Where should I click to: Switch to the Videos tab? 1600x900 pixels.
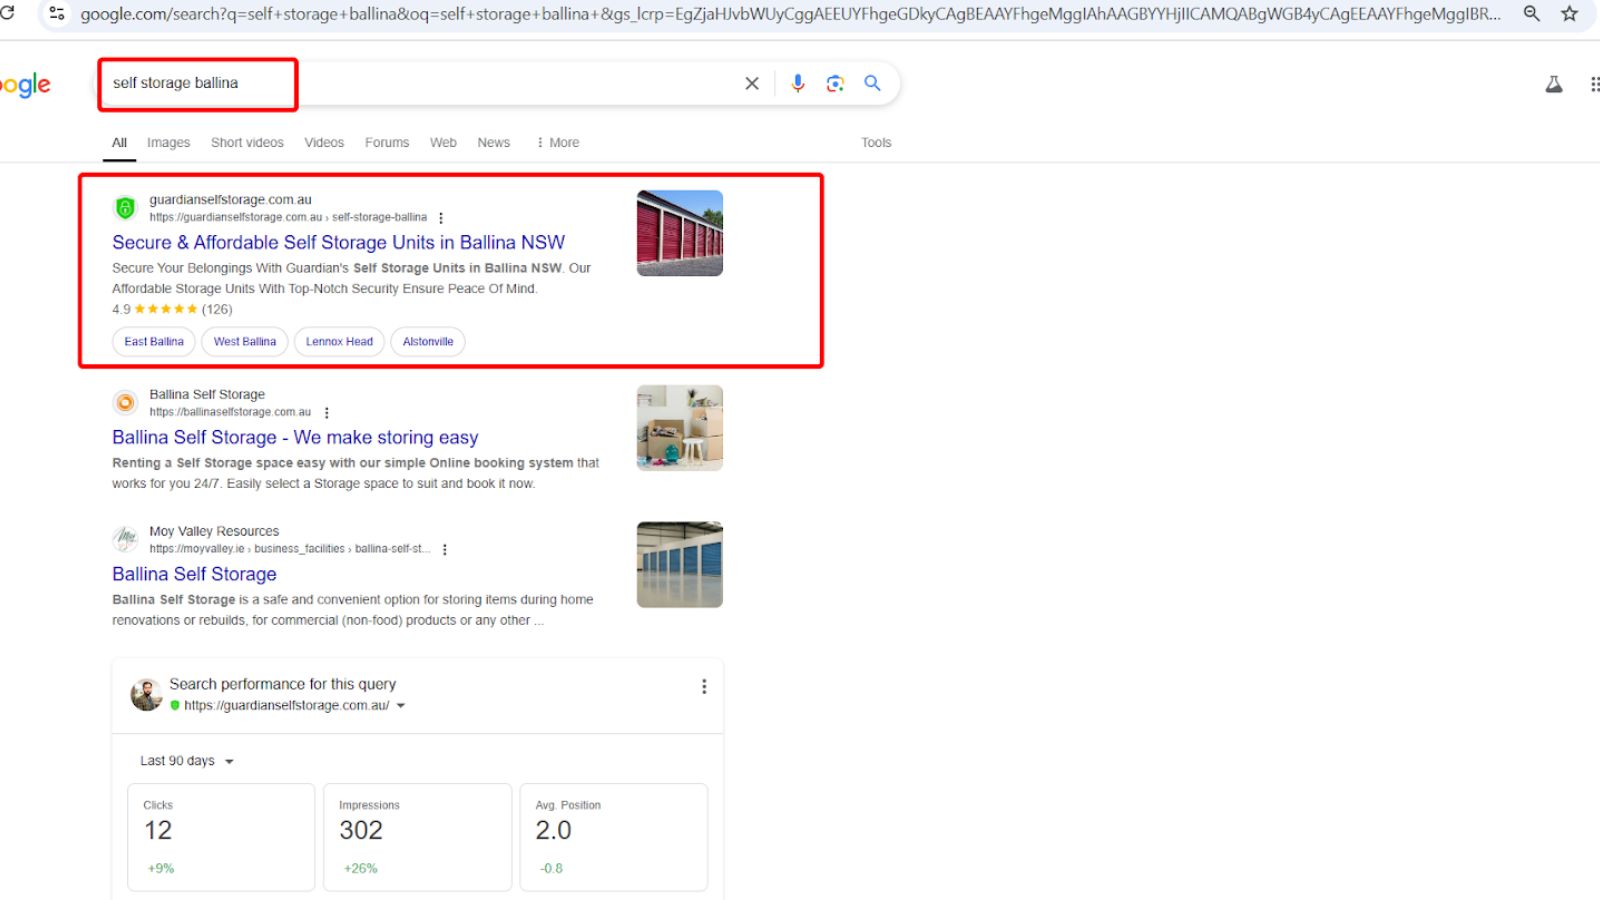[x=324, y=142]
